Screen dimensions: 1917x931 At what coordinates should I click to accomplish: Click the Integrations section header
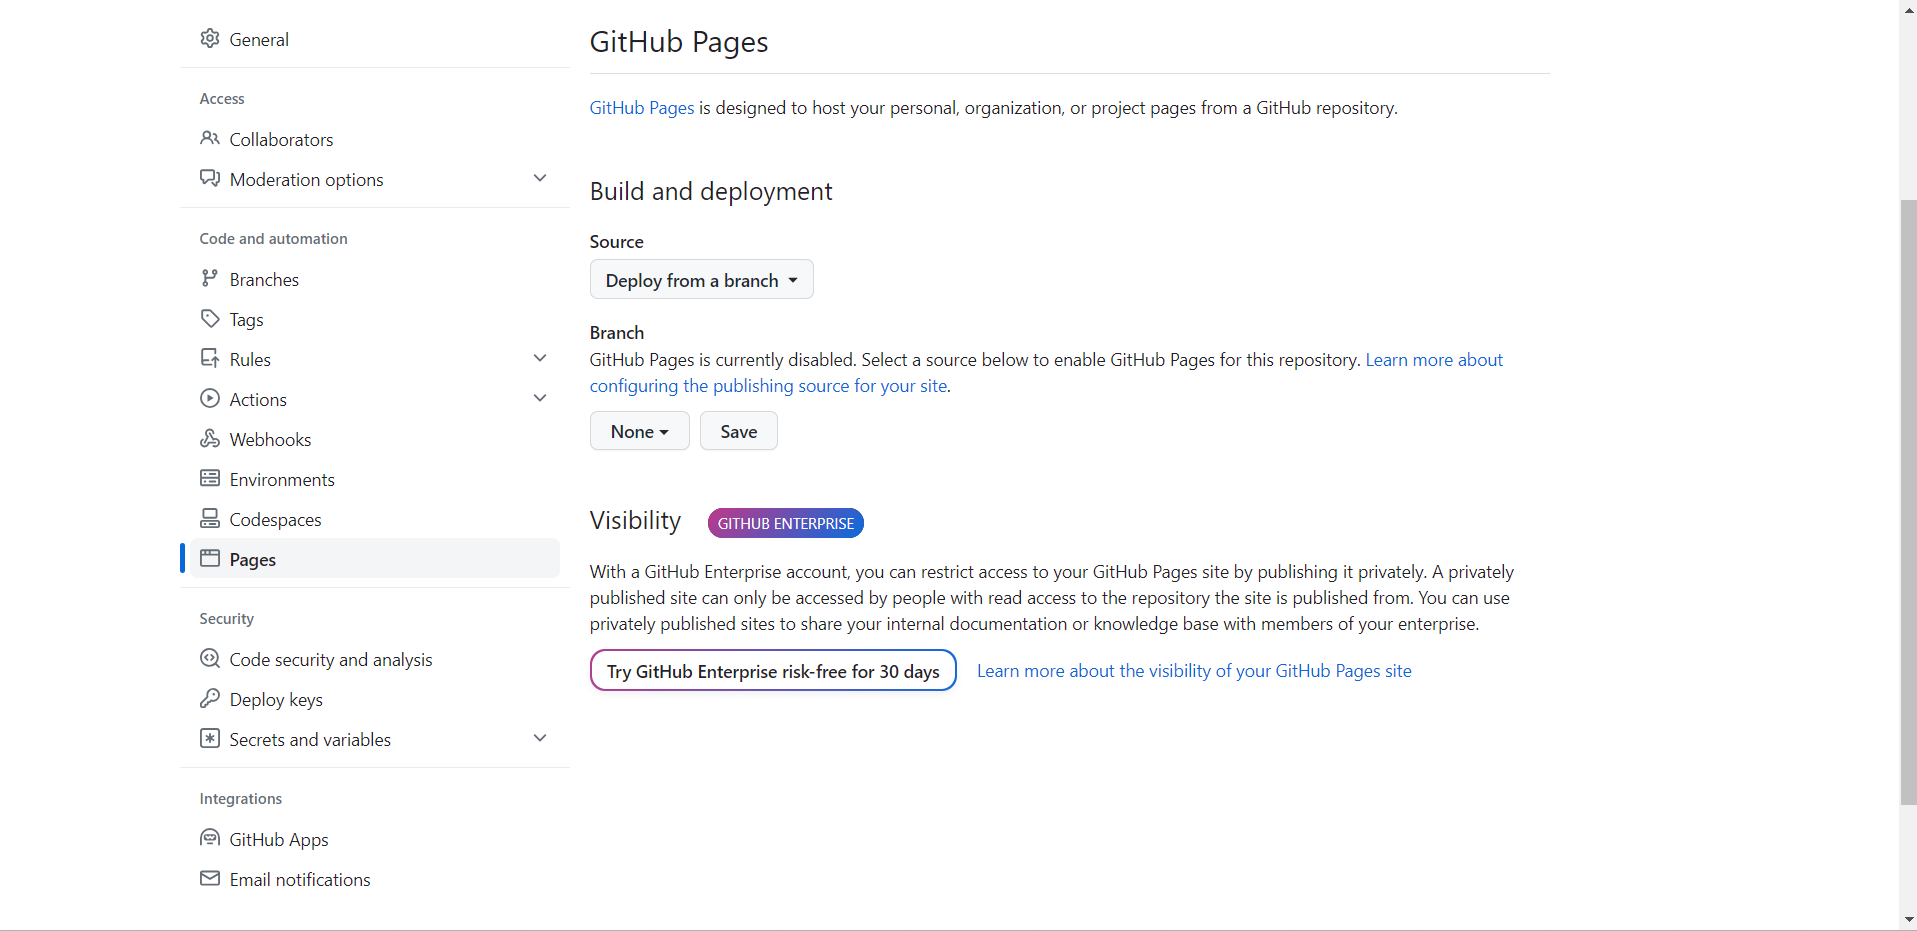240,799
